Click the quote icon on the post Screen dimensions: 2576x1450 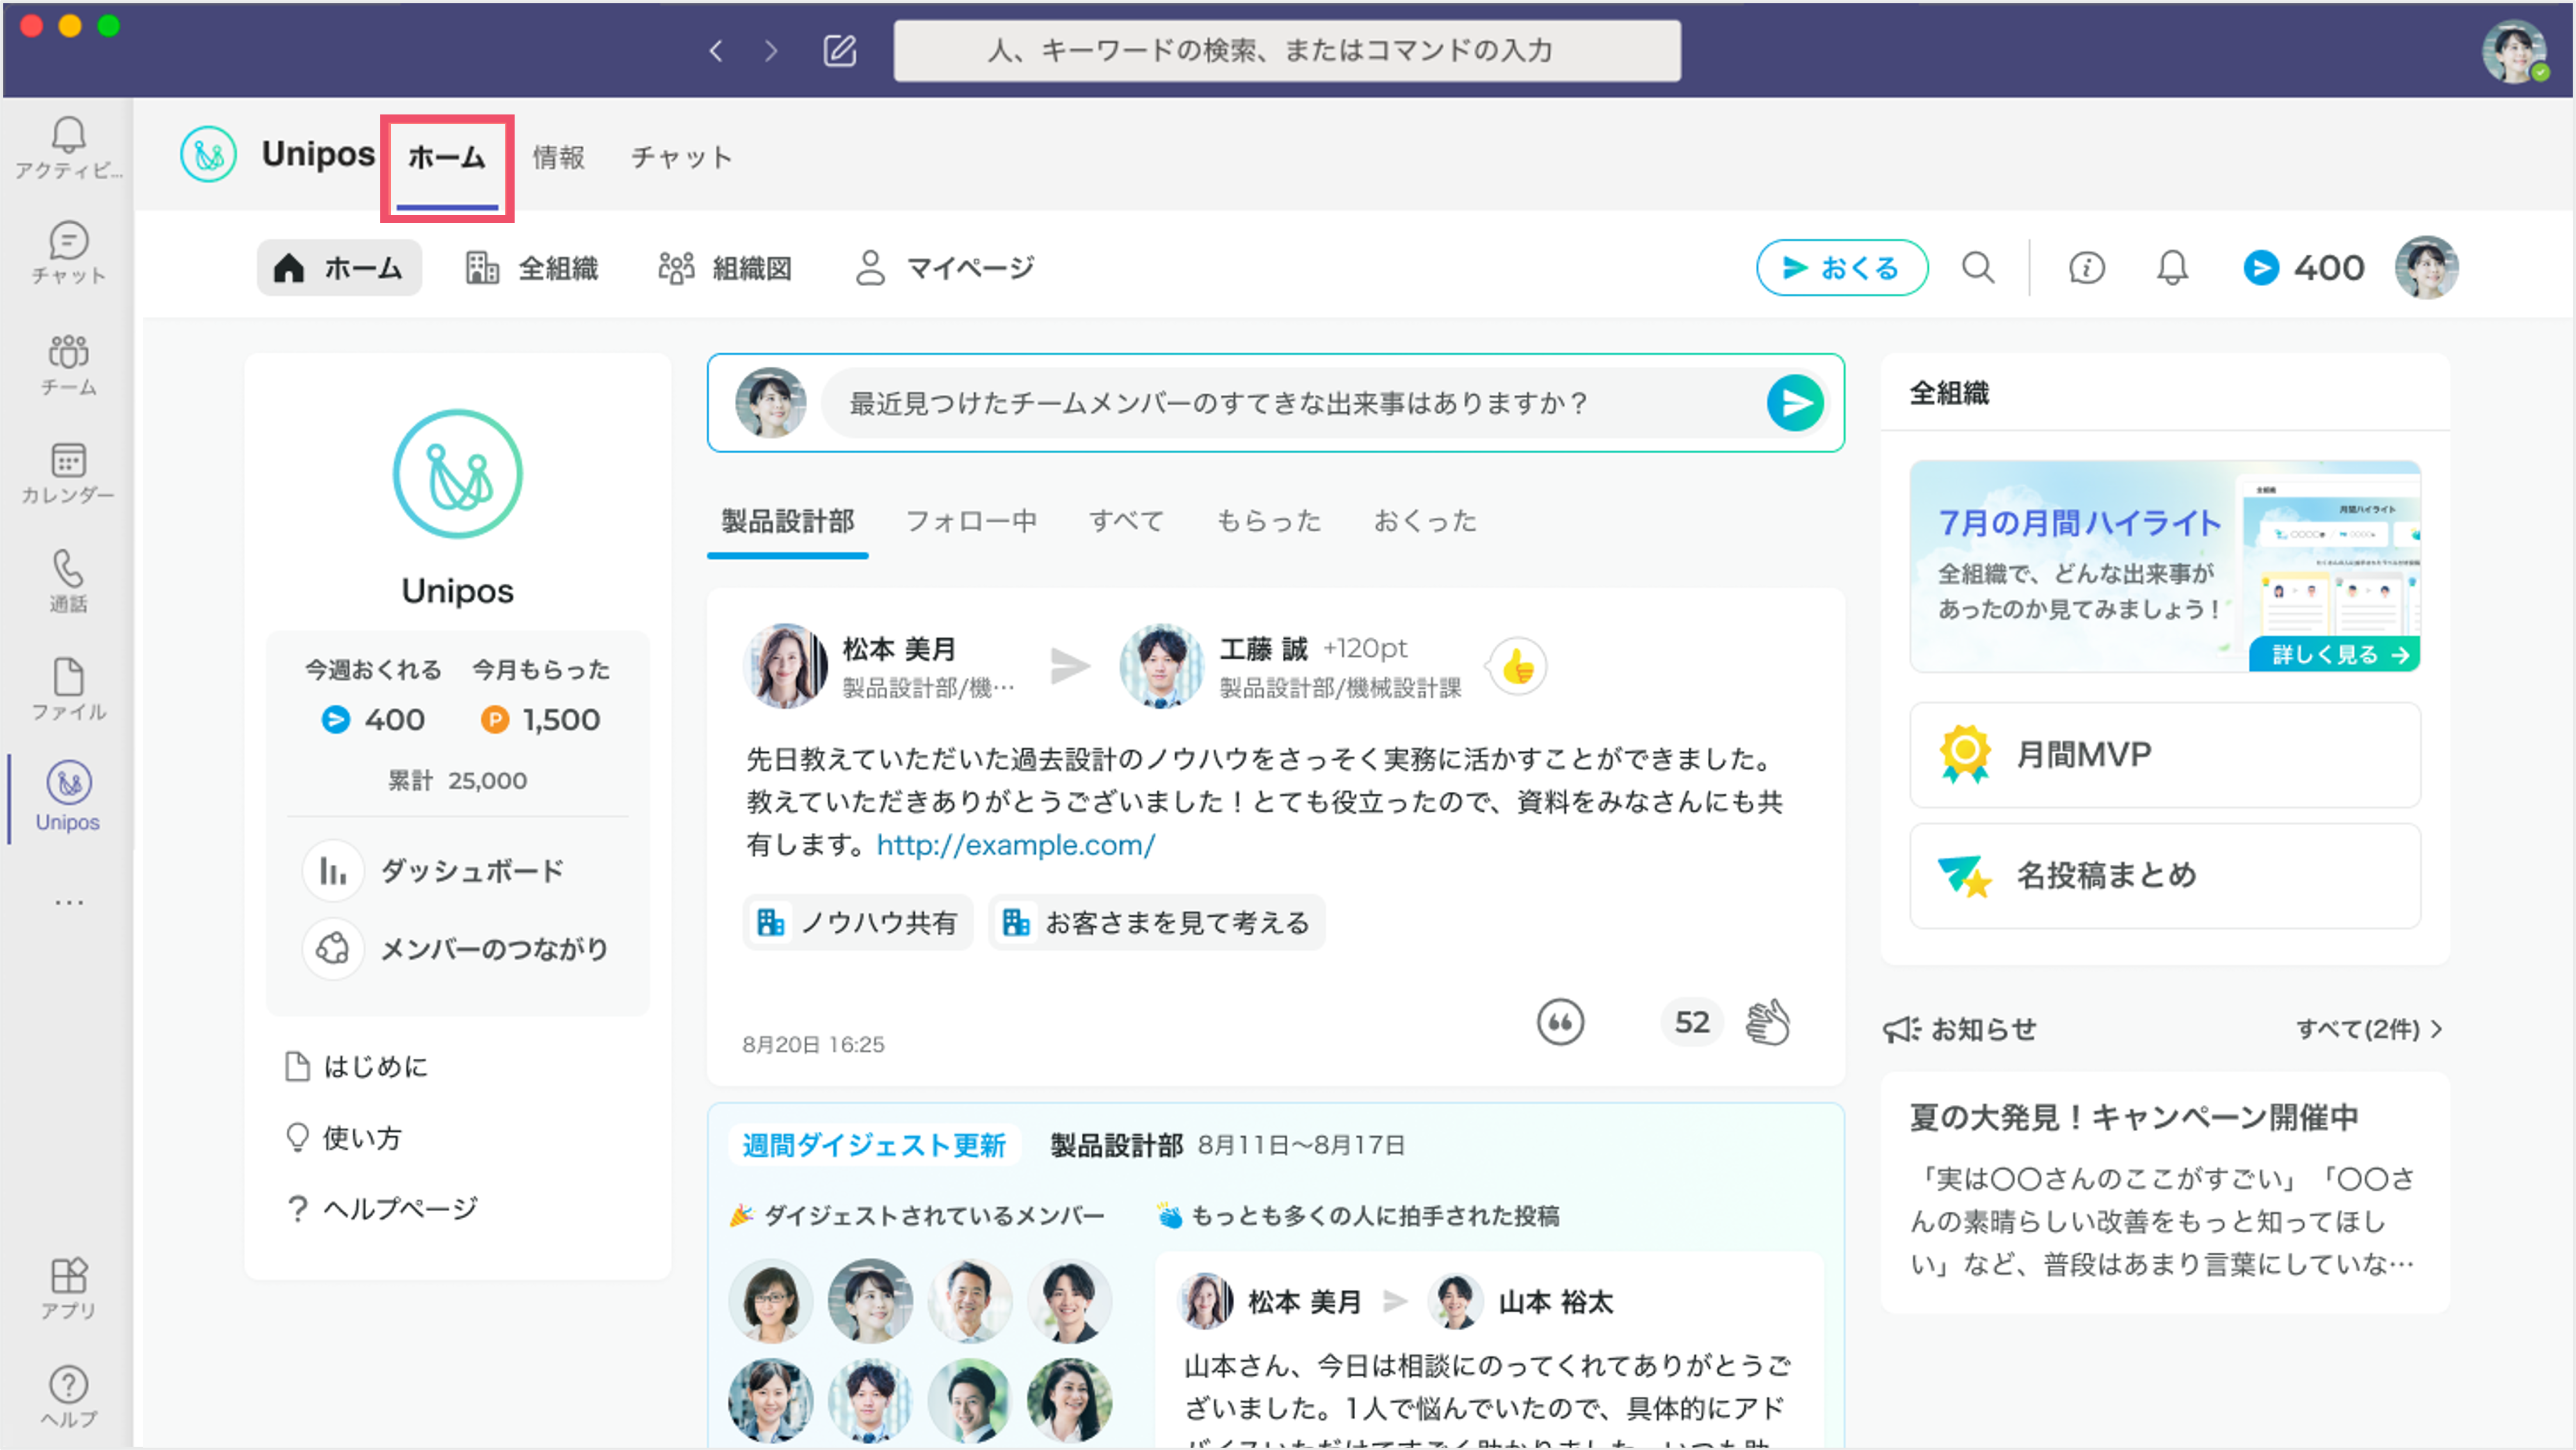coord(1561,1022)
